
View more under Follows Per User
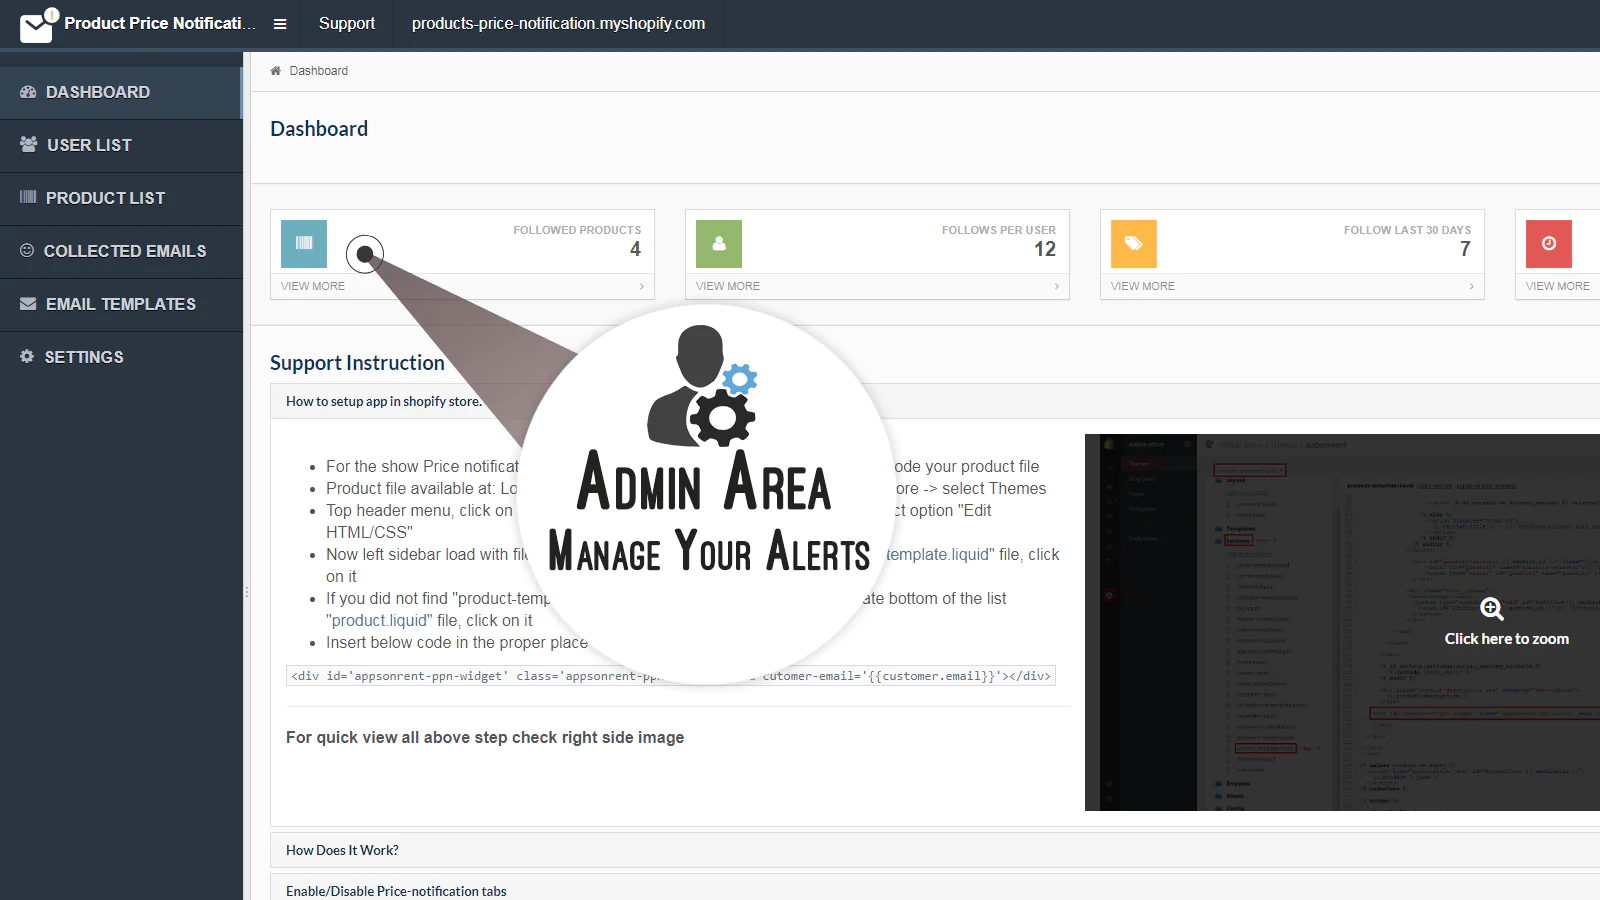point(728,286)
